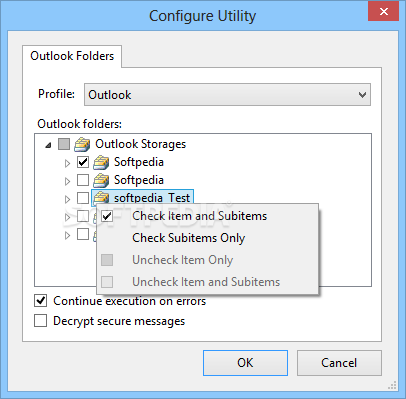
Task: Expand the softpedia_Test folder node
Action: (x=67, y=199)
